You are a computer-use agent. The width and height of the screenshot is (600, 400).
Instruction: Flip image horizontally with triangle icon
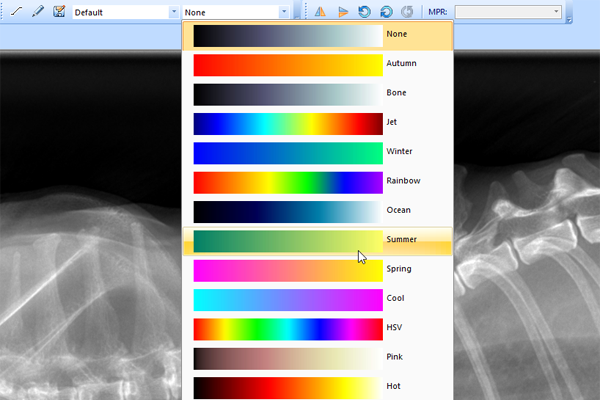click(x=320, y=12)
